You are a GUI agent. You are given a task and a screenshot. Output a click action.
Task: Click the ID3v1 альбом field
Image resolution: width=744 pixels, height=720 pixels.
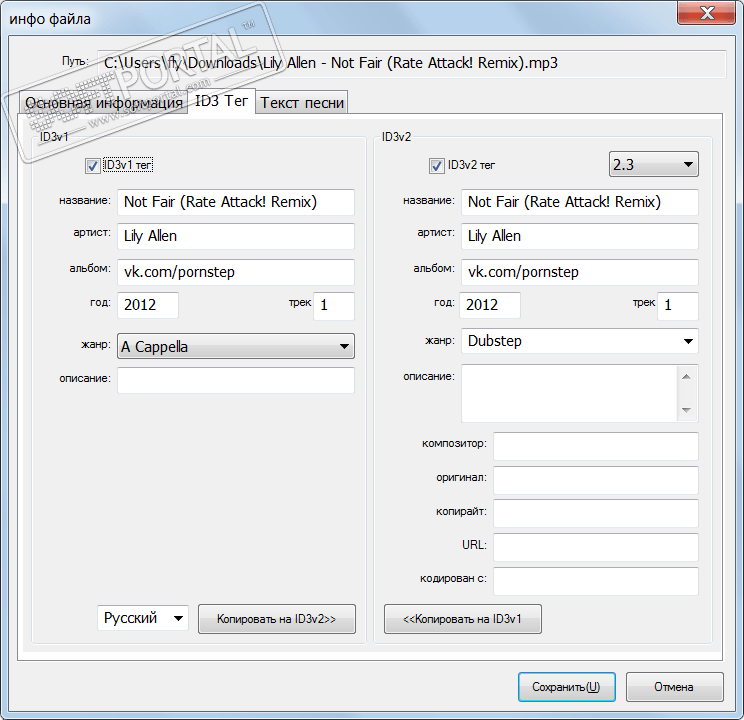point(236,272)
